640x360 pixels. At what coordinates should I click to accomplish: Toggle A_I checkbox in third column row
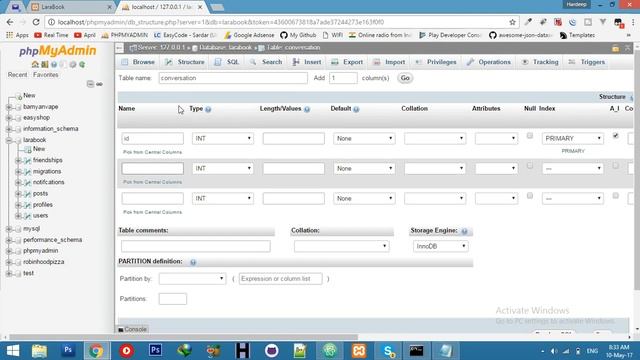[x=615, y=196]
